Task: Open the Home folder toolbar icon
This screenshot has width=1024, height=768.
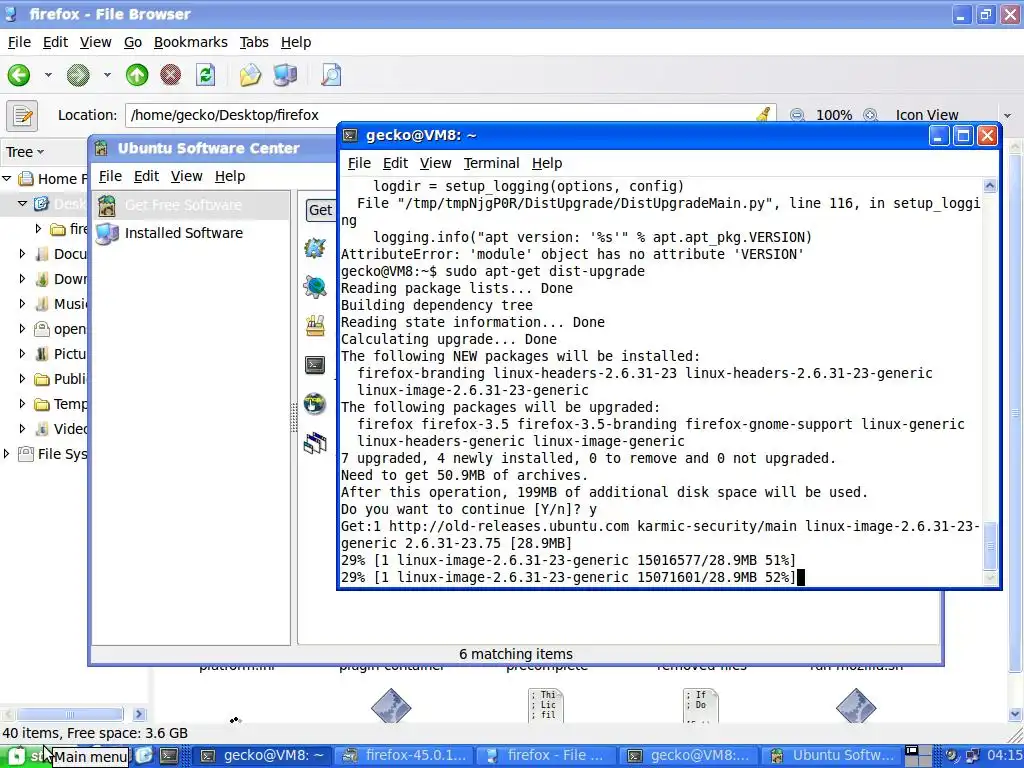Action: 250,75
